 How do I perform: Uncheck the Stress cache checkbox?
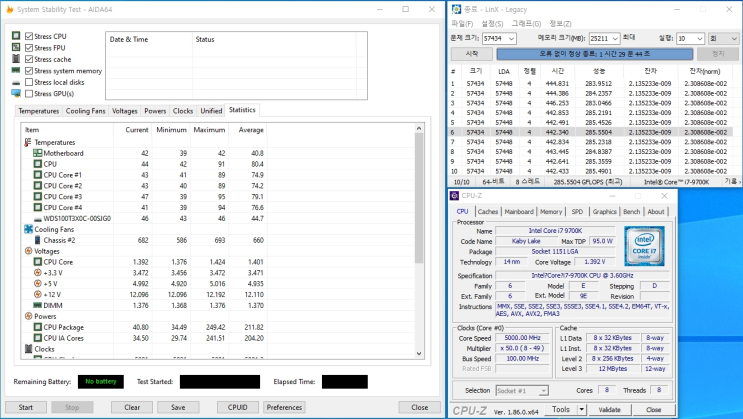pyautogui.click(x=29, y=59)
